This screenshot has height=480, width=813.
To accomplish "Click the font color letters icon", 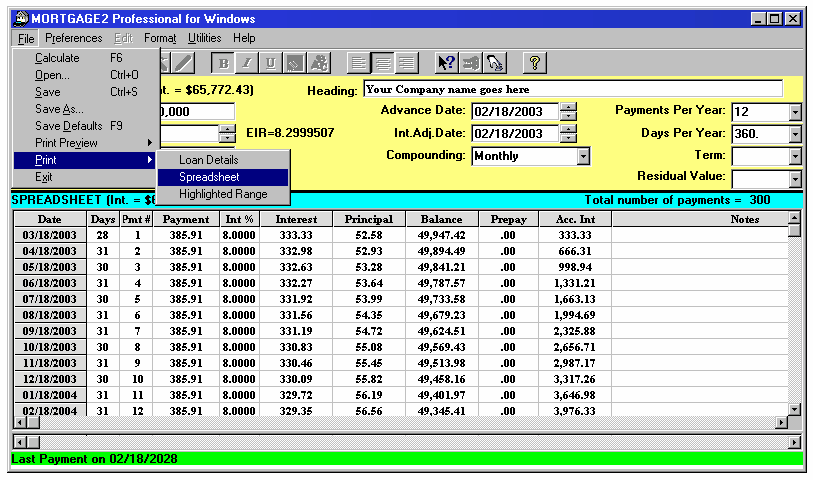I will tap(318, 63).
